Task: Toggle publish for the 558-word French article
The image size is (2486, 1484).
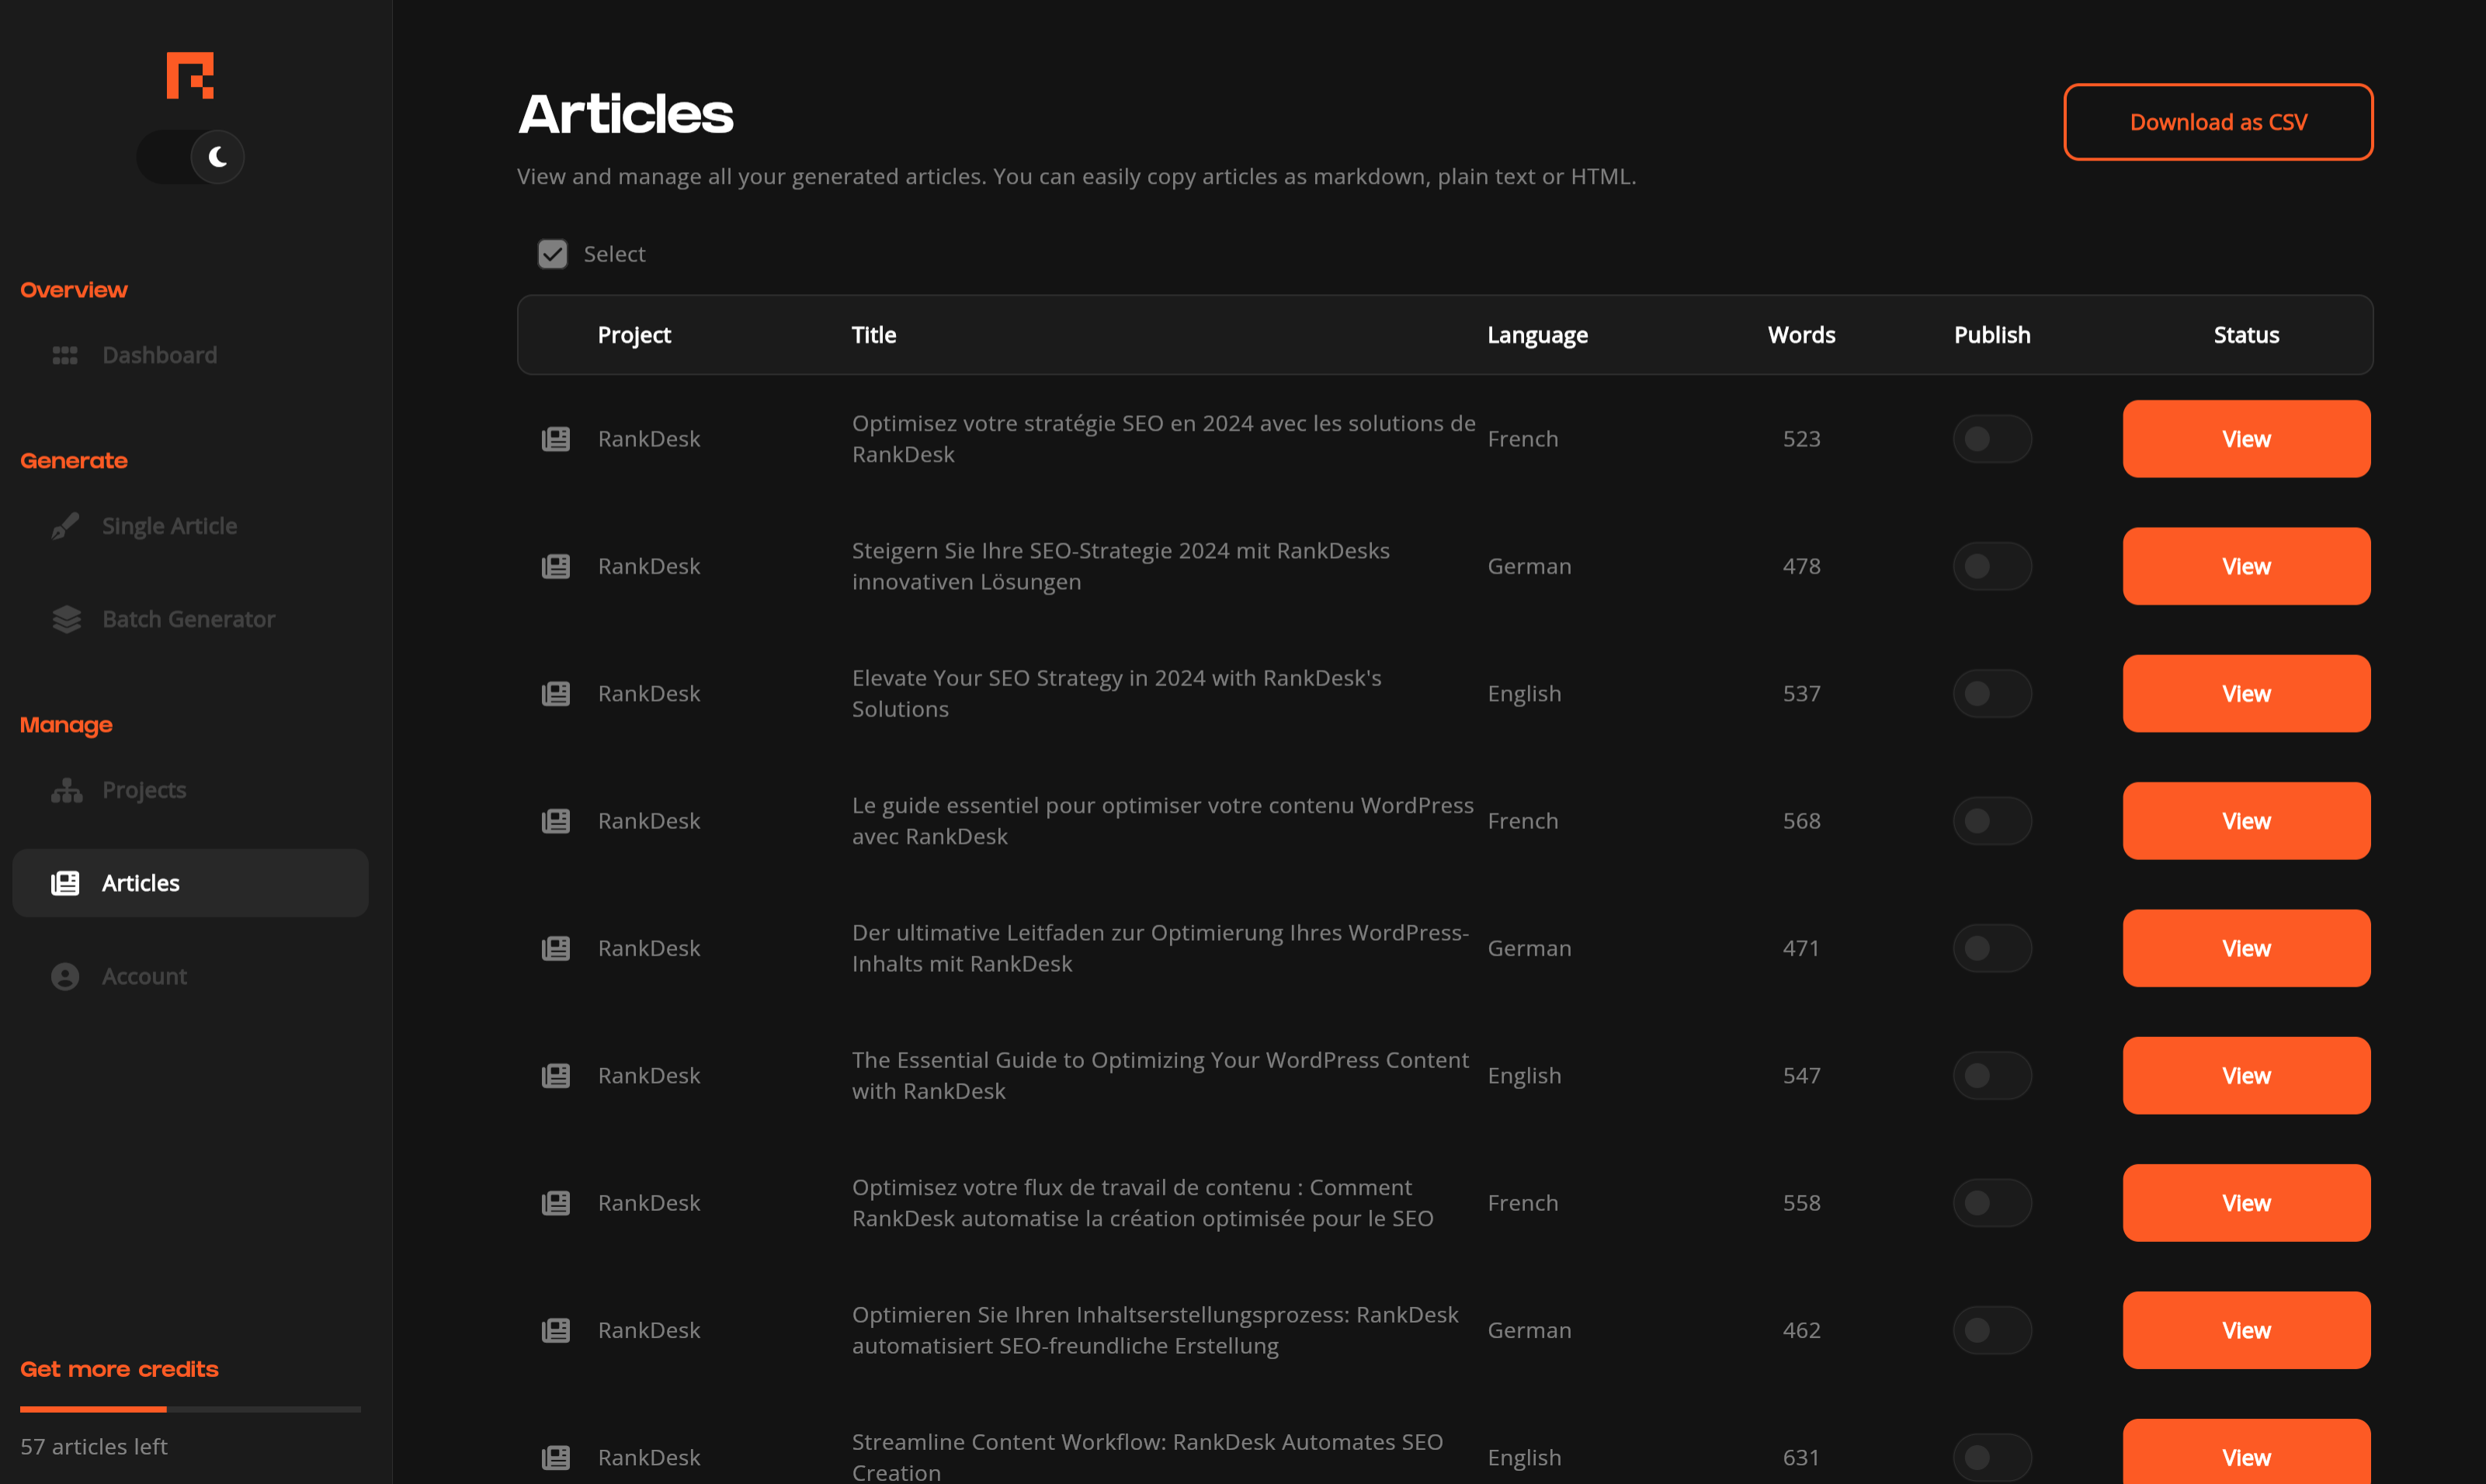Action: 1992,1203
